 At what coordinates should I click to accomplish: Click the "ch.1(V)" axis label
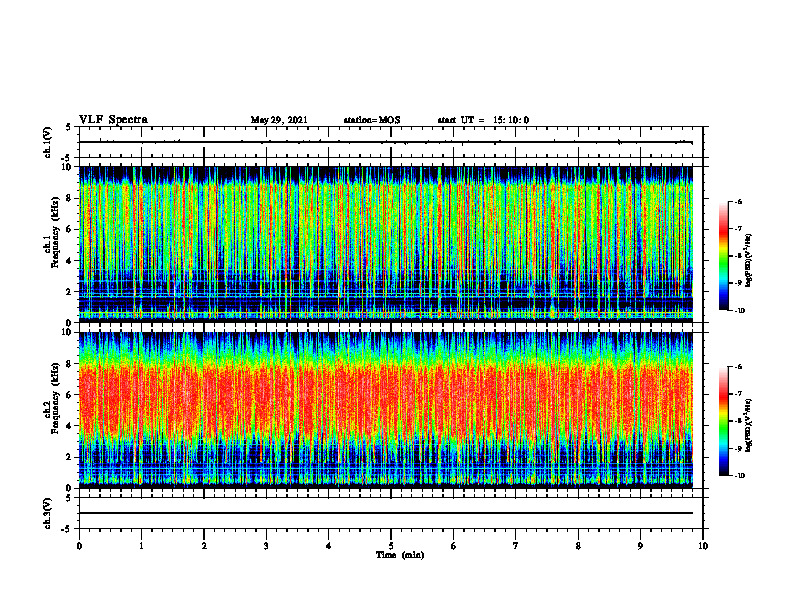pyautogui.click(x=48, y=142)
